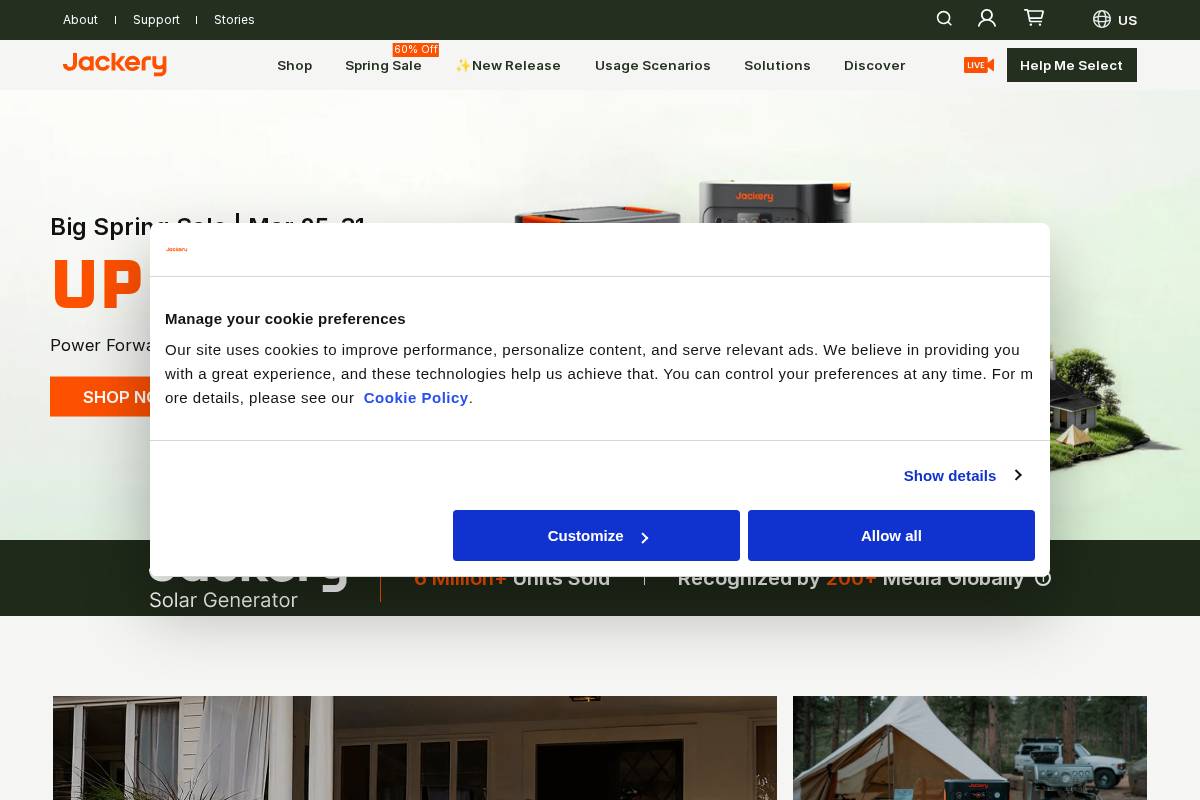Open the search icon

click(943, 18)
